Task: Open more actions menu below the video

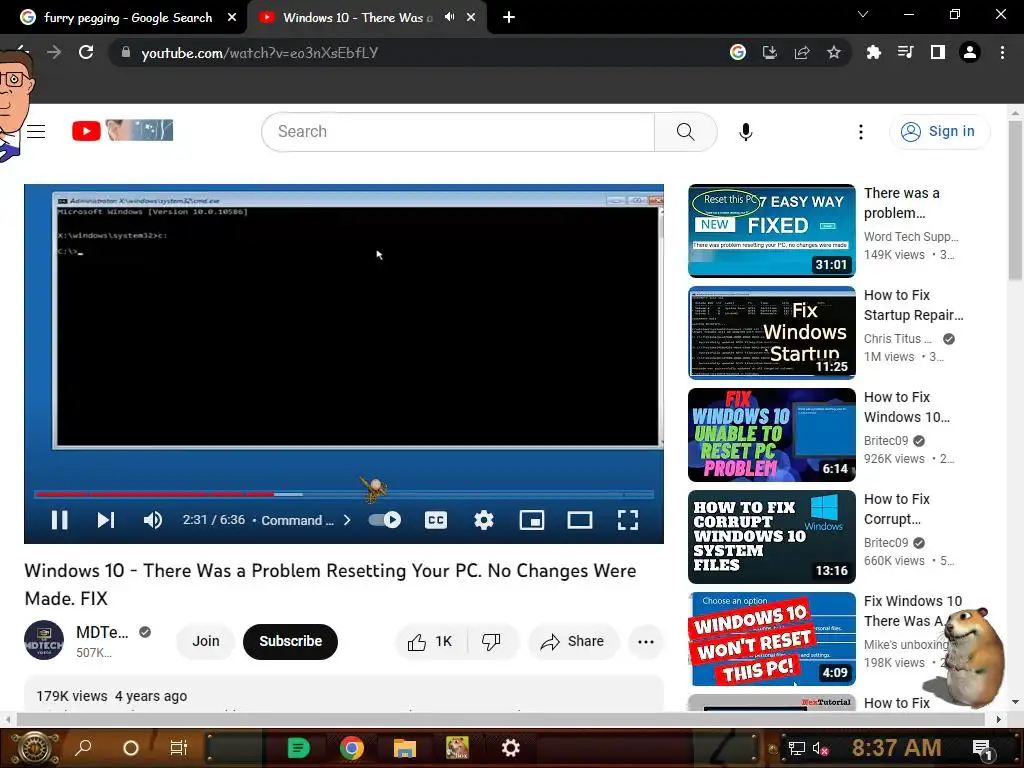Action: point(646,642)
